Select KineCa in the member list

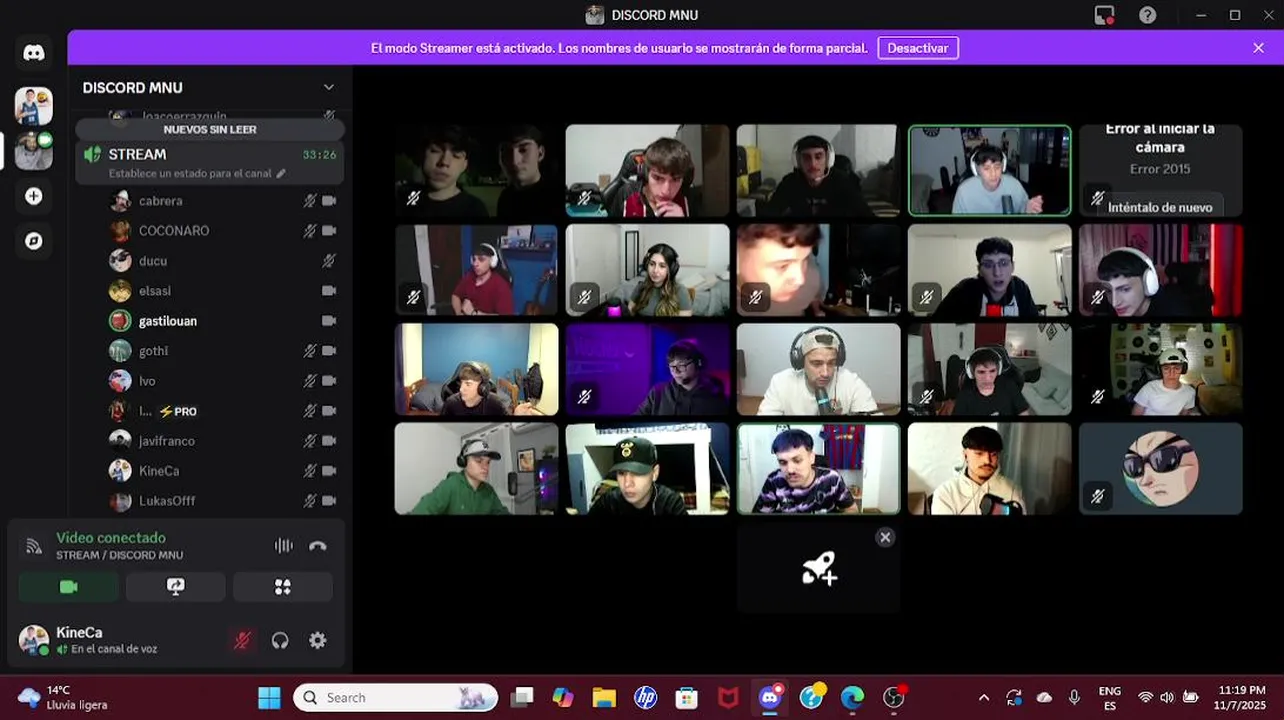coord(158,471)
